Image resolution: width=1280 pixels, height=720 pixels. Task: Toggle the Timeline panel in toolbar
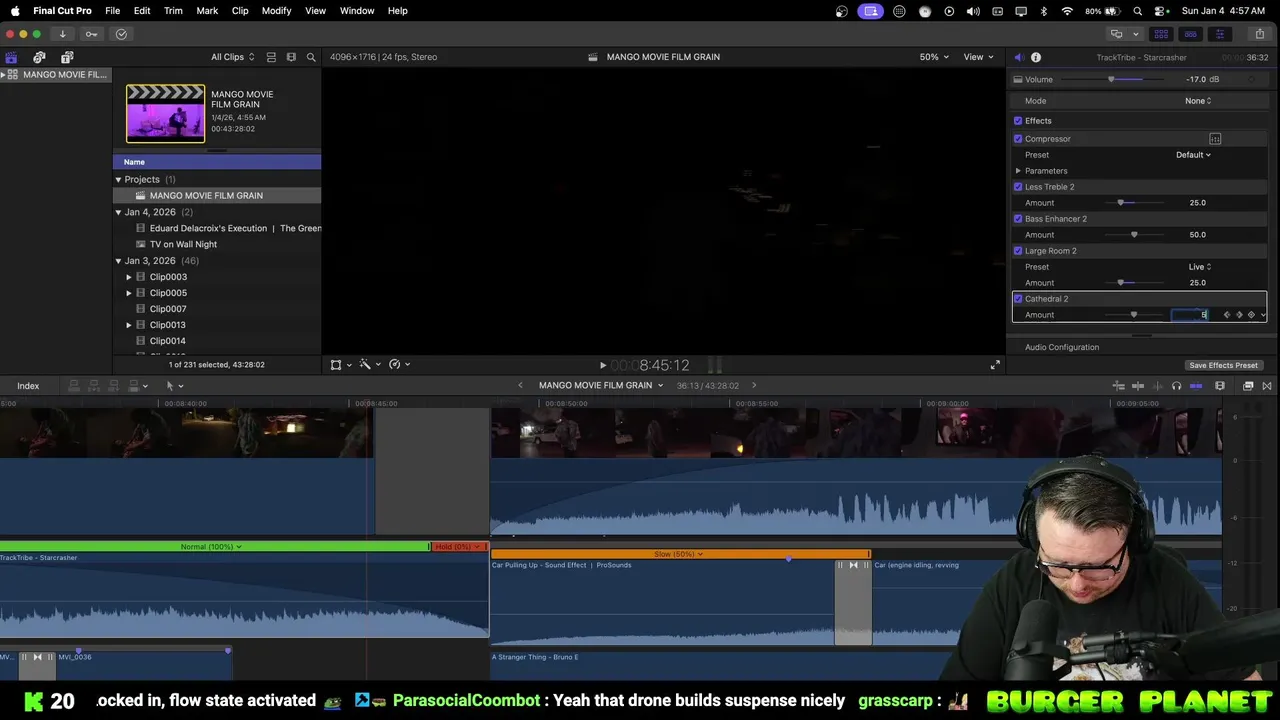tap(1190, 34)
